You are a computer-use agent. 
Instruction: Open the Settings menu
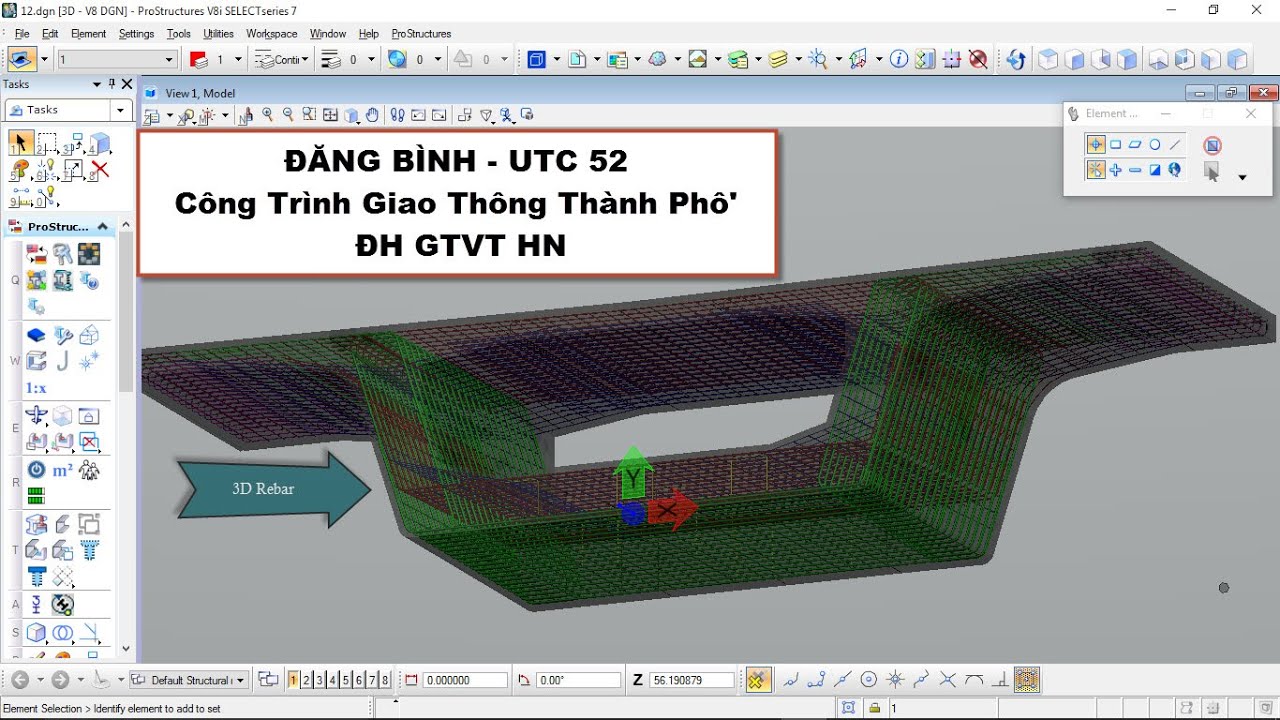coord(136,33)
